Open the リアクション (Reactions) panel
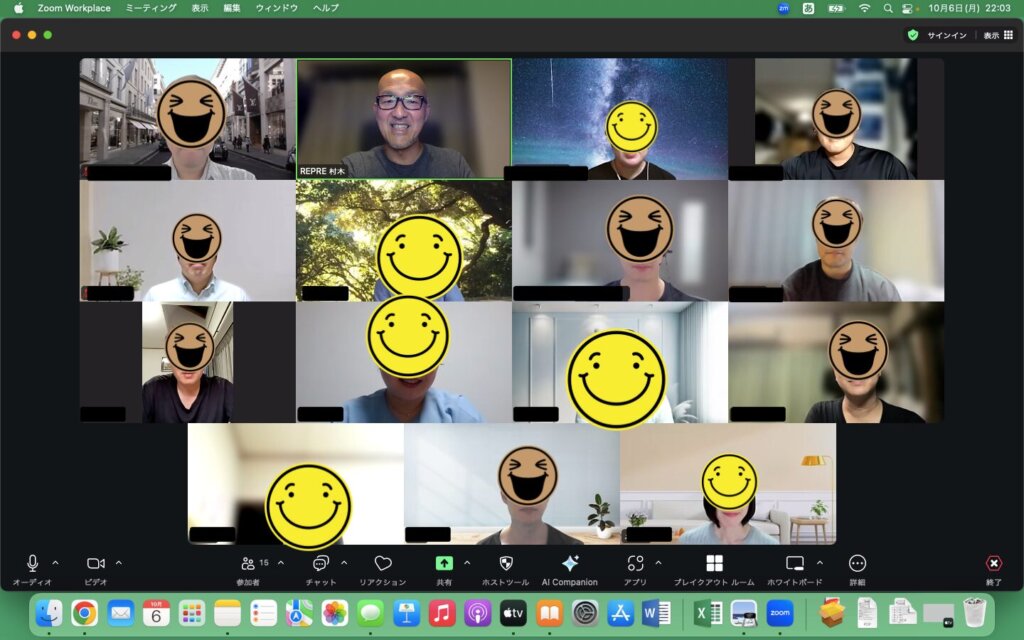1024x640 pixels. point(382,564)
